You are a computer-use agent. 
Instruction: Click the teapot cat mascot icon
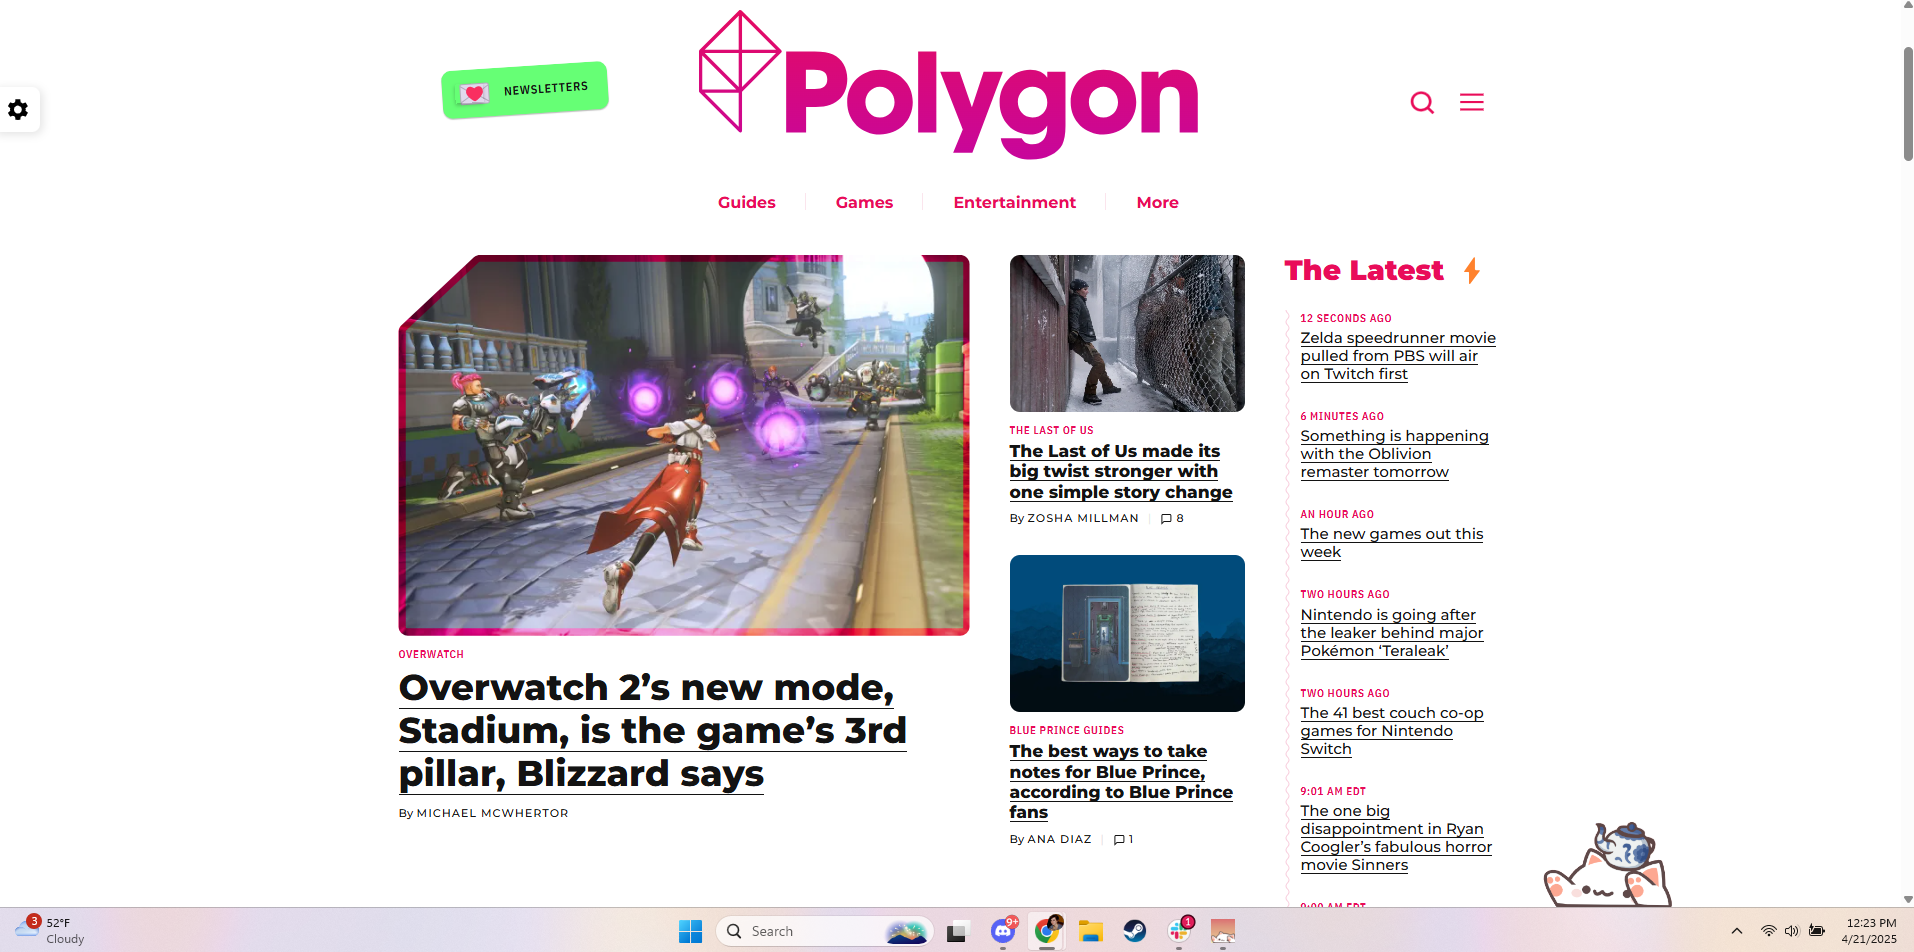(x=1606, y=866)
